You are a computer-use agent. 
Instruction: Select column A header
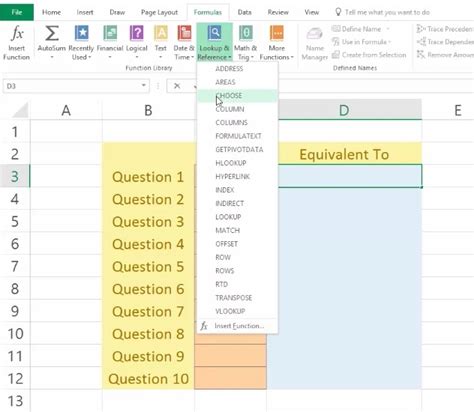[x=66, y=110]
